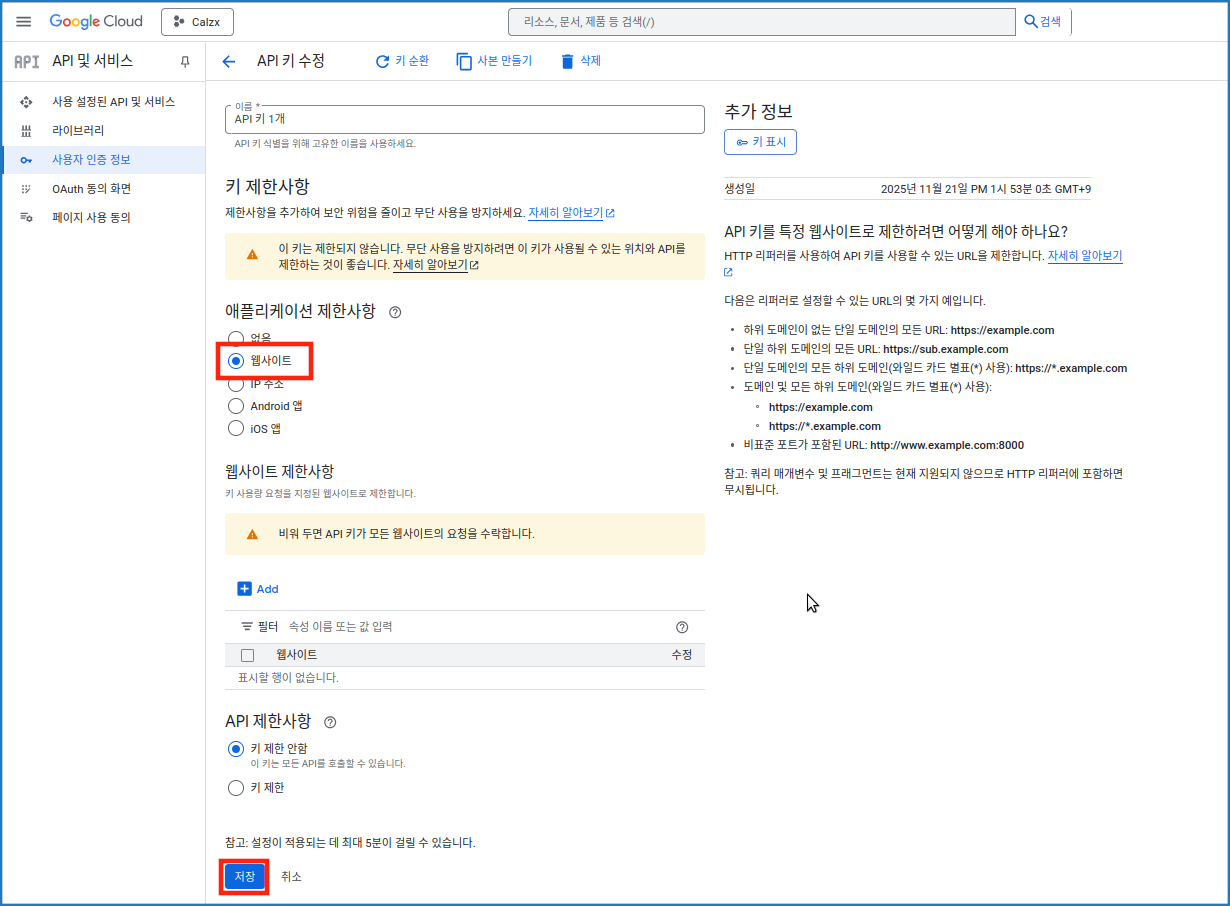Open 라이브러리 in the sidebar
The height and width of the screenshot is (906, 1230).
(x=78, y=131)
